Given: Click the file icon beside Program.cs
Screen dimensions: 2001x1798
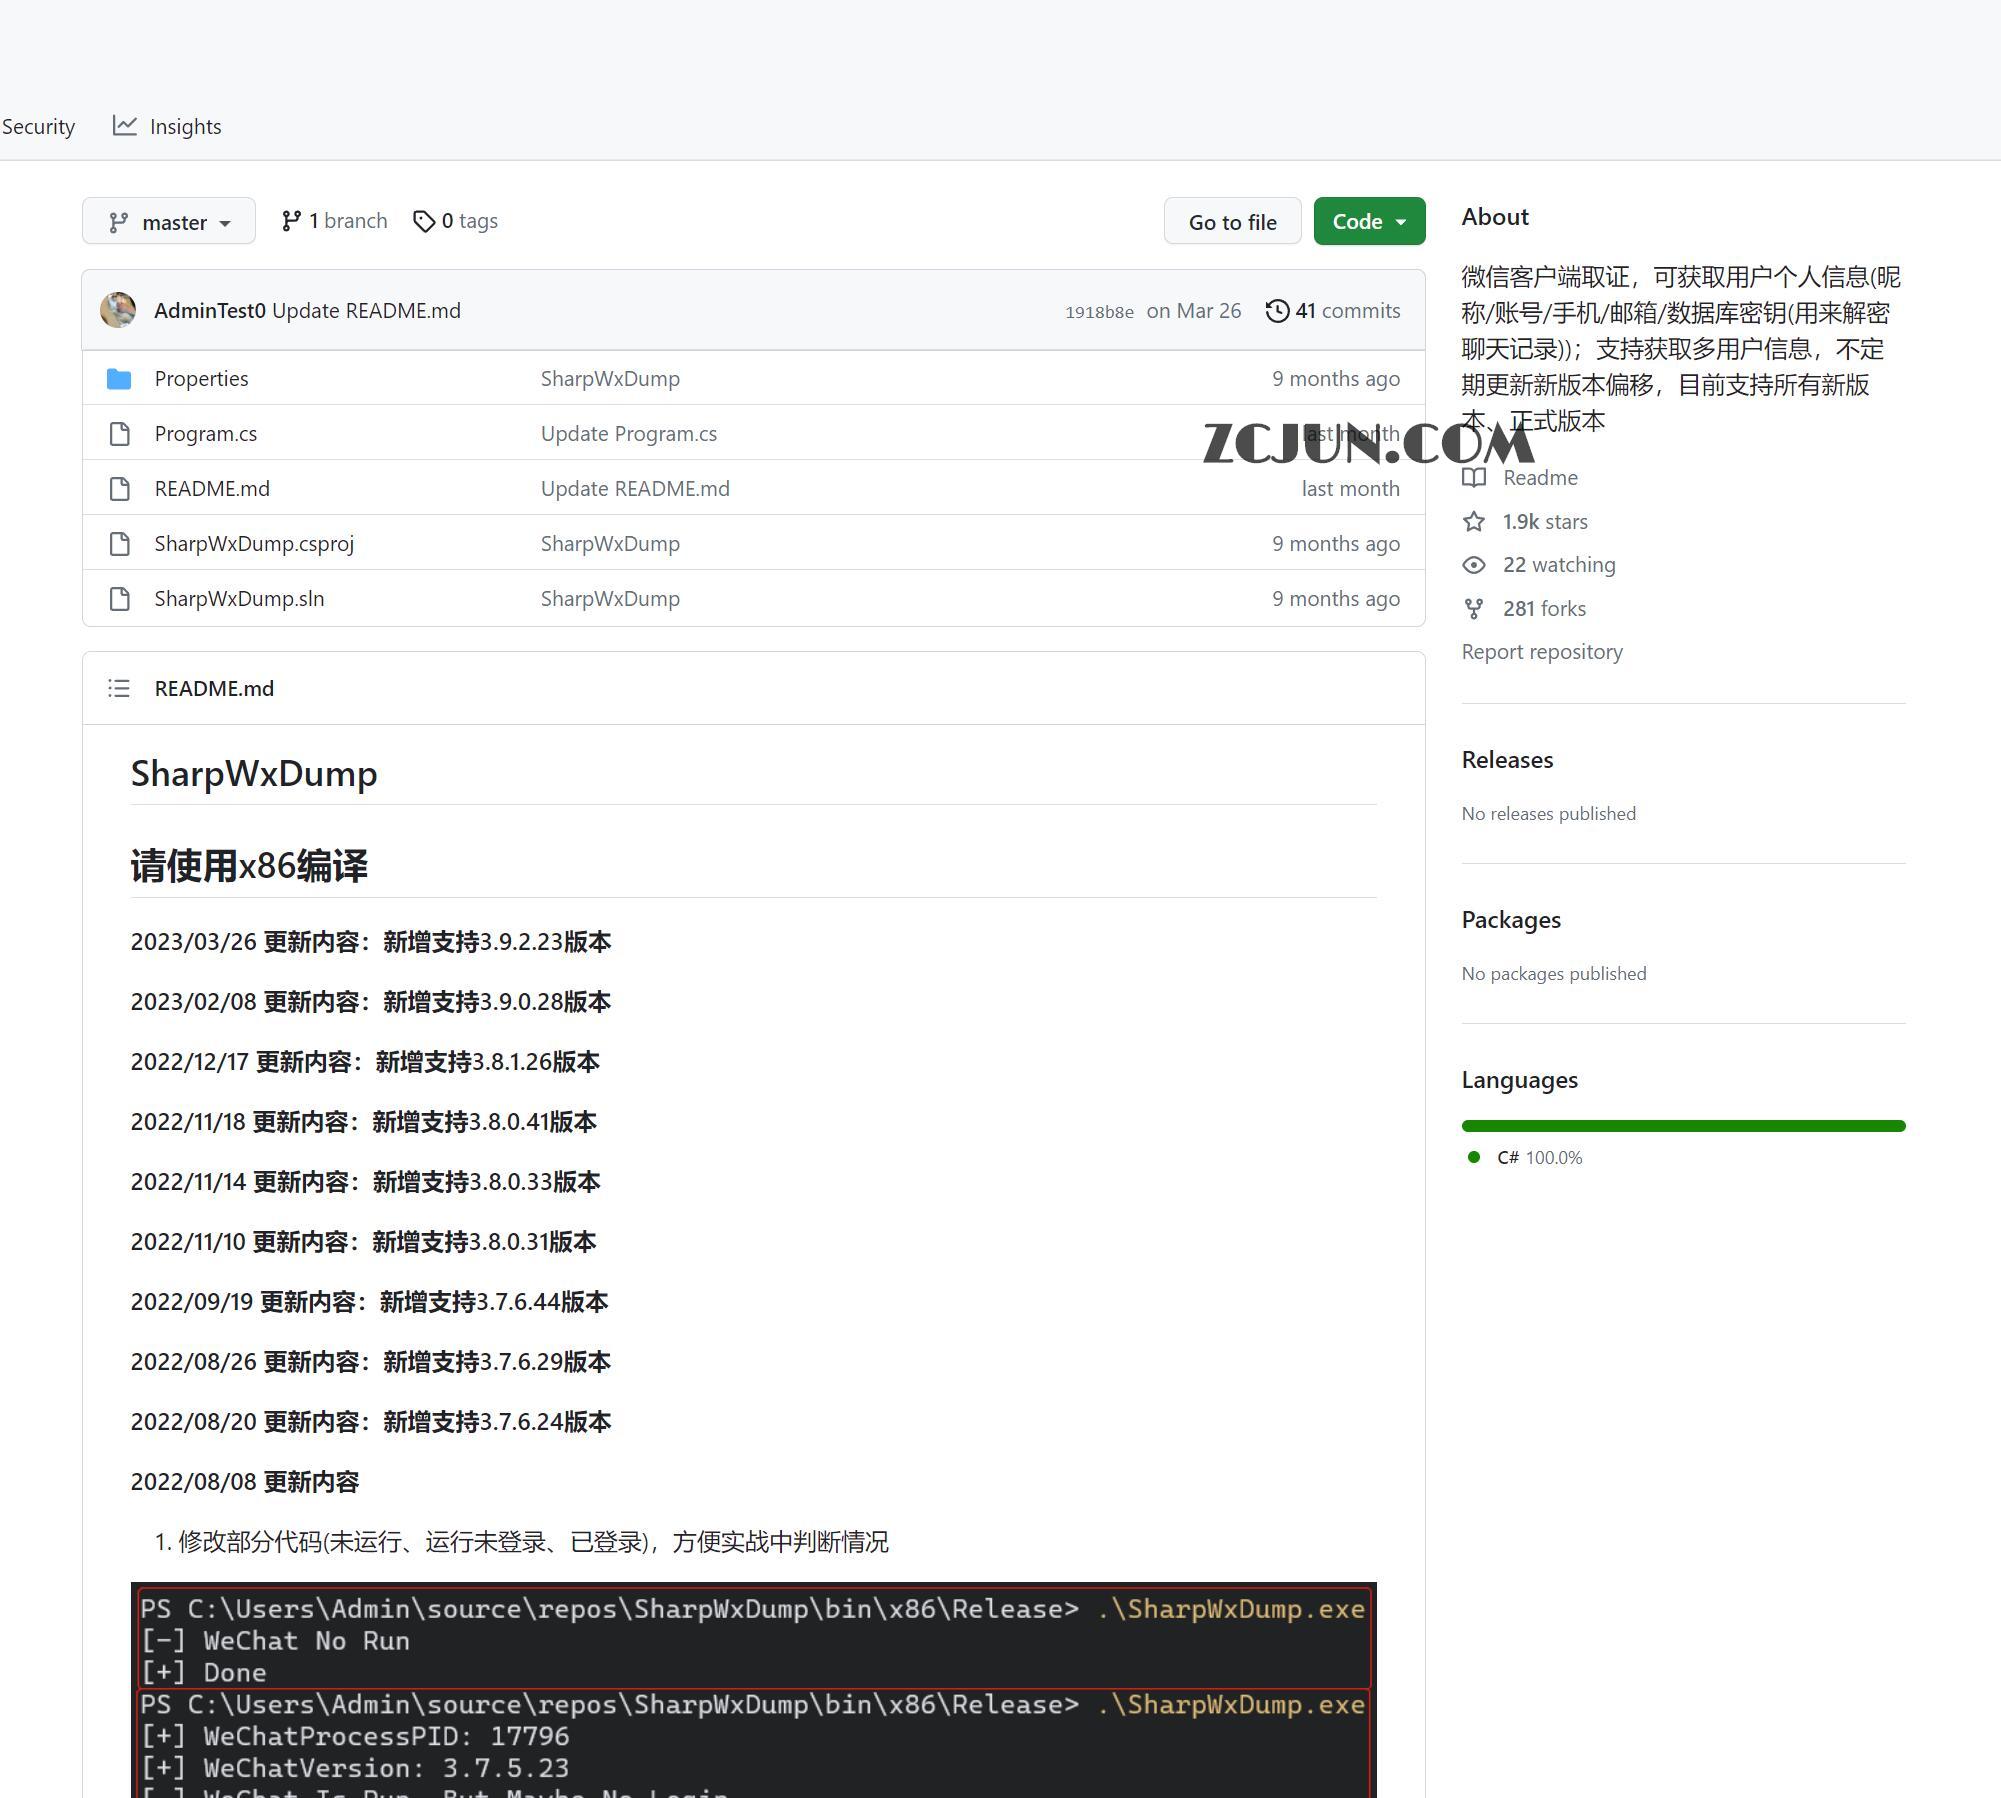Looking at the screenshot, I should (x=119, y=433).
